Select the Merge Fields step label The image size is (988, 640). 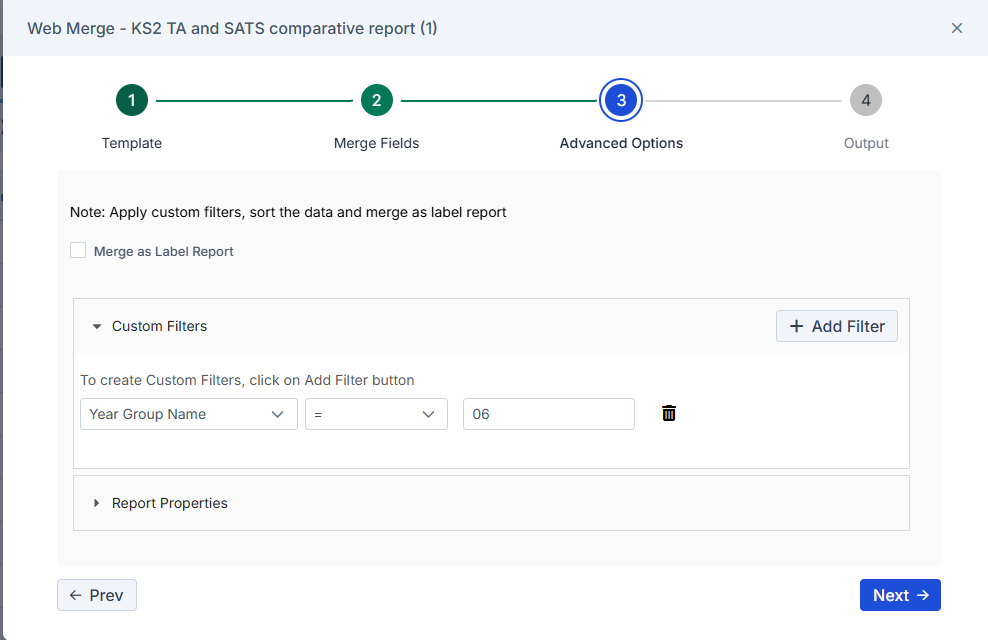coord(376,143)
